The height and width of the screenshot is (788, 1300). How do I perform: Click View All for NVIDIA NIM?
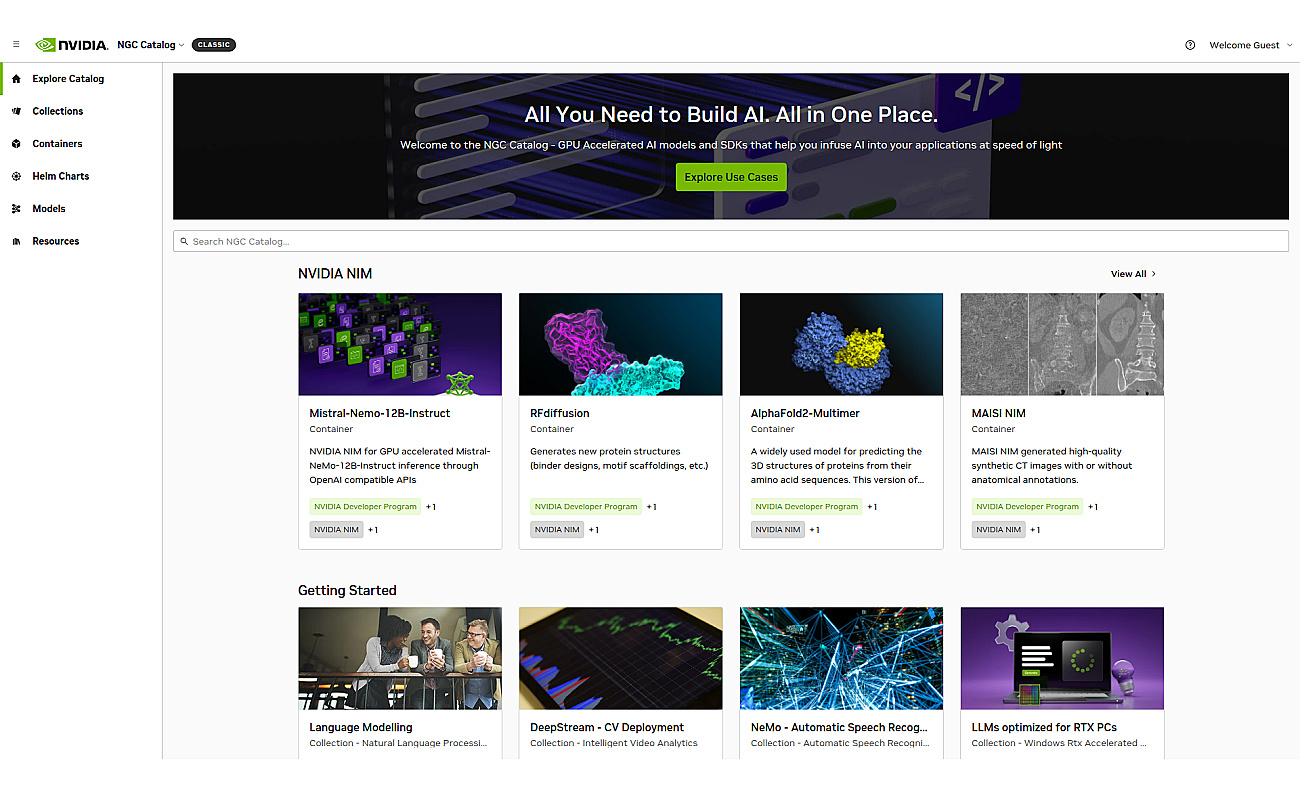1133,274
